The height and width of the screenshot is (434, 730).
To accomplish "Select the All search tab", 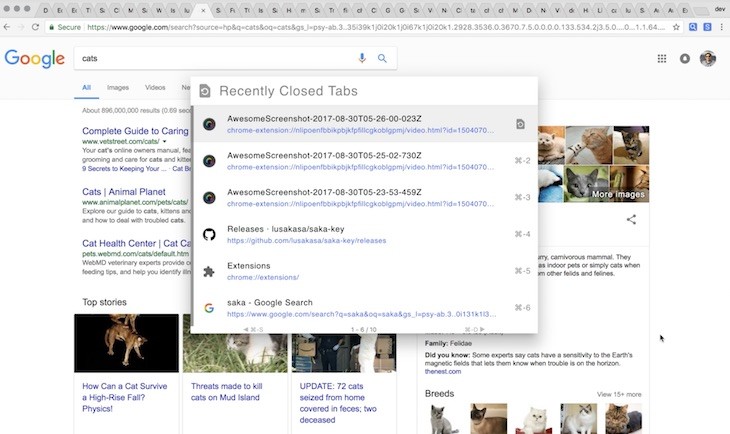I will tap(87, 88).
